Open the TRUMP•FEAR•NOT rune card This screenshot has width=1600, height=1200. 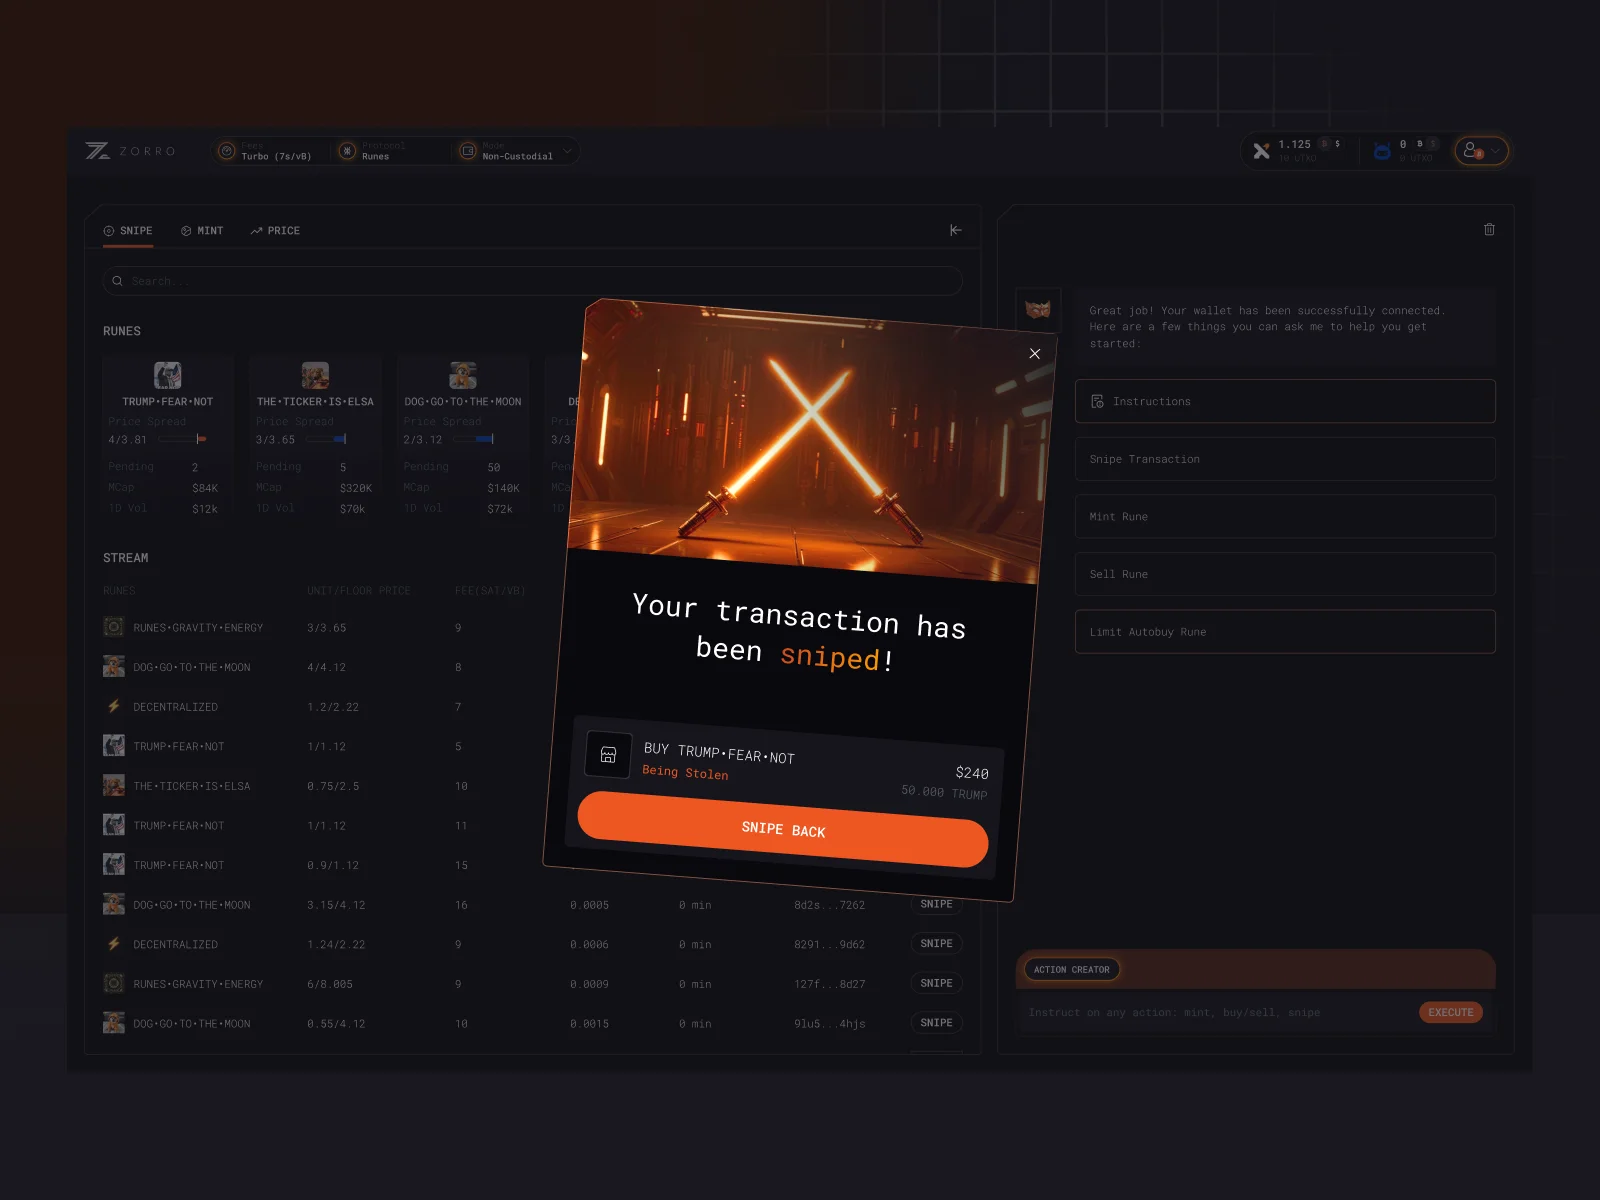point(168,436)
